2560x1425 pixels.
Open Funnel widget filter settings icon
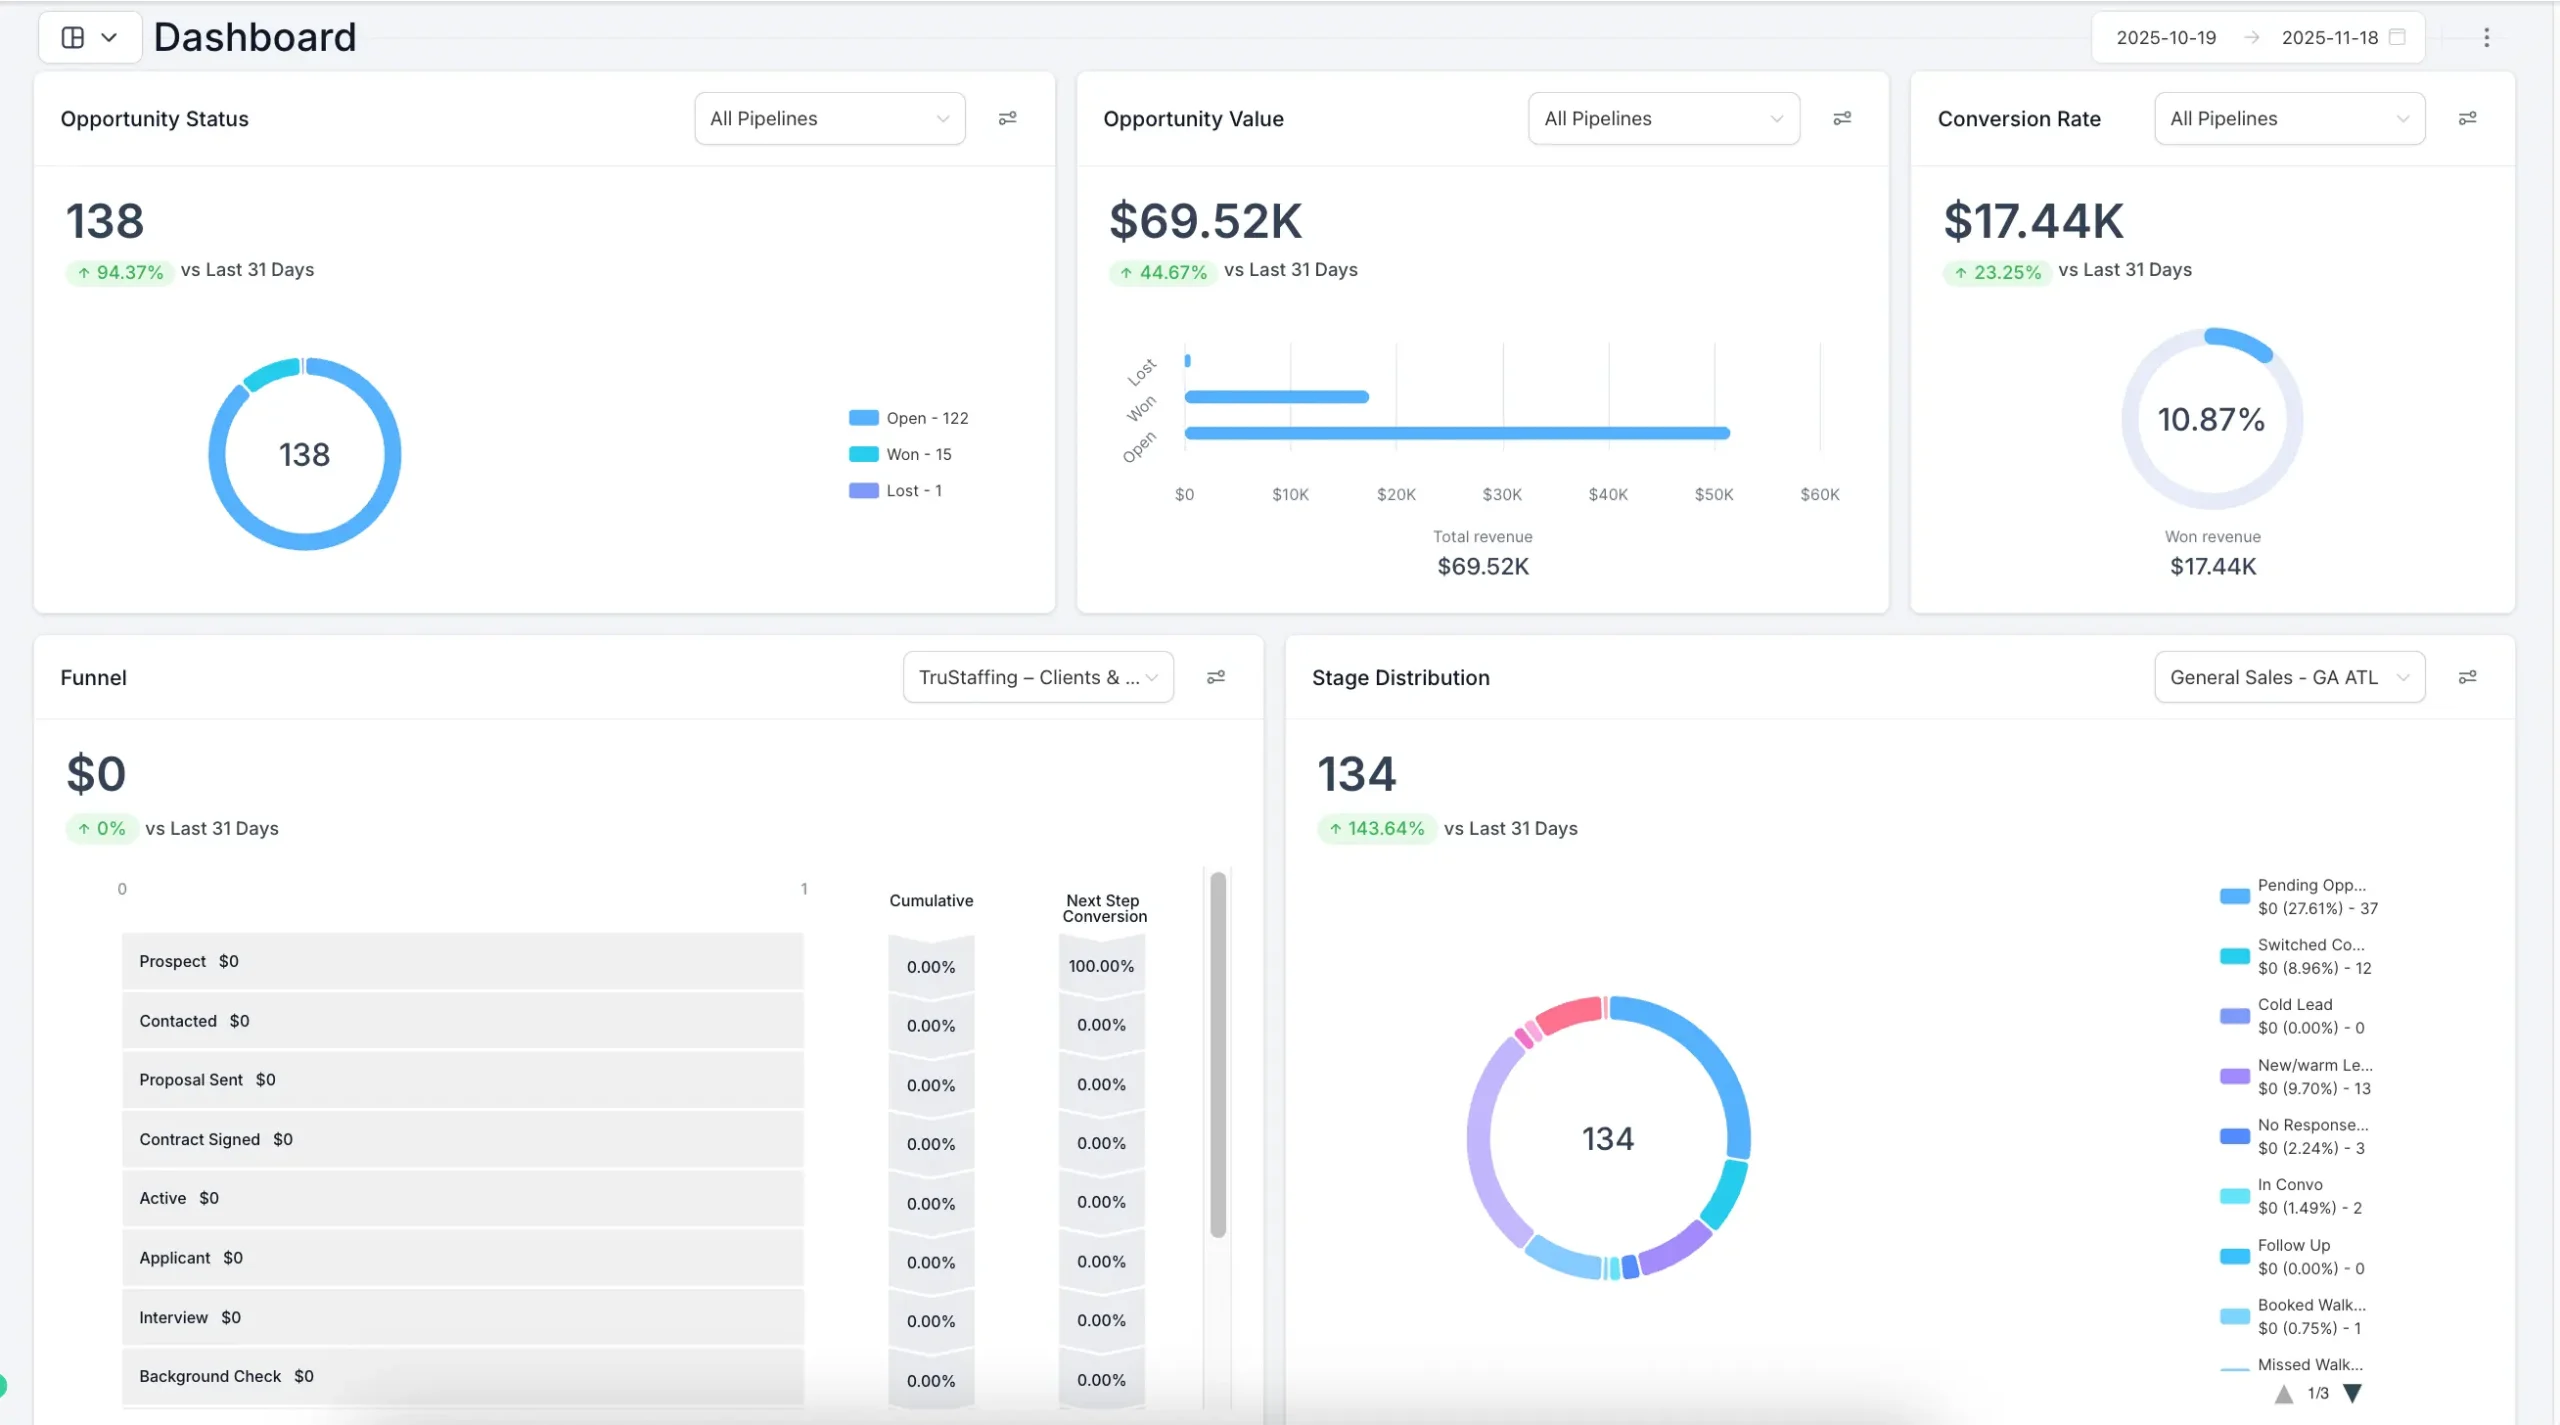(x=1215, y=677)
